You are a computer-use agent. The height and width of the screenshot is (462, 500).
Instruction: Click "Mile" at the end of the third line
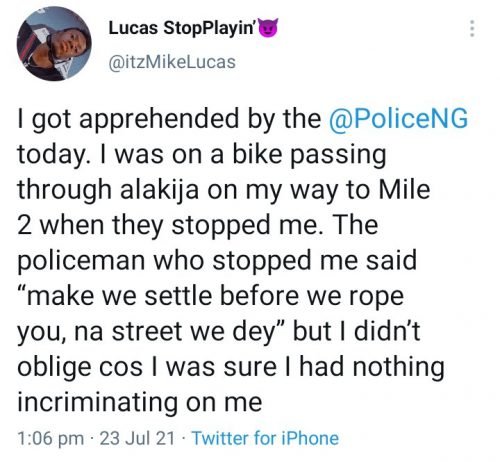pyautogui.click(x=405, y=188)
